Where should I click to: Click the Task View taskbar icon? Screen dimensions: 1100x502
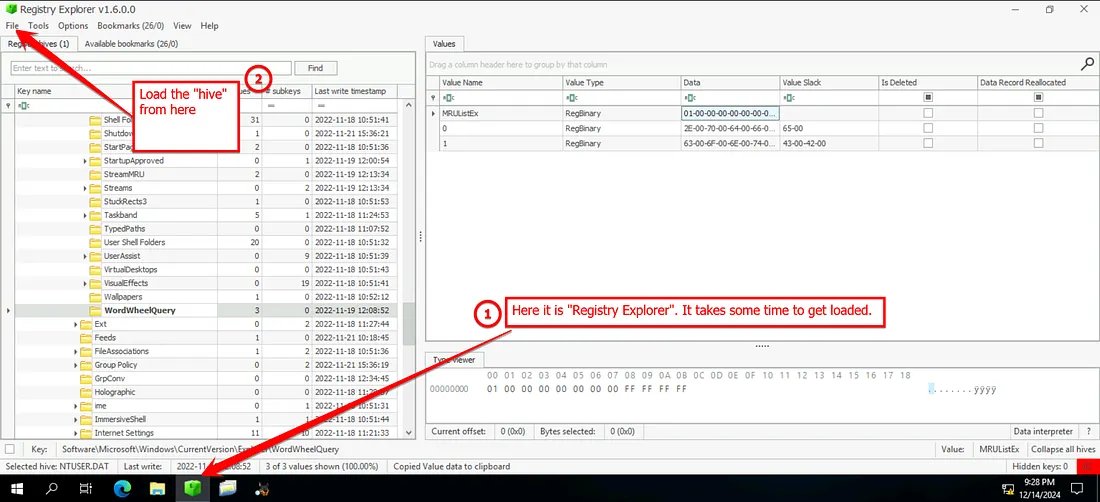87,488
